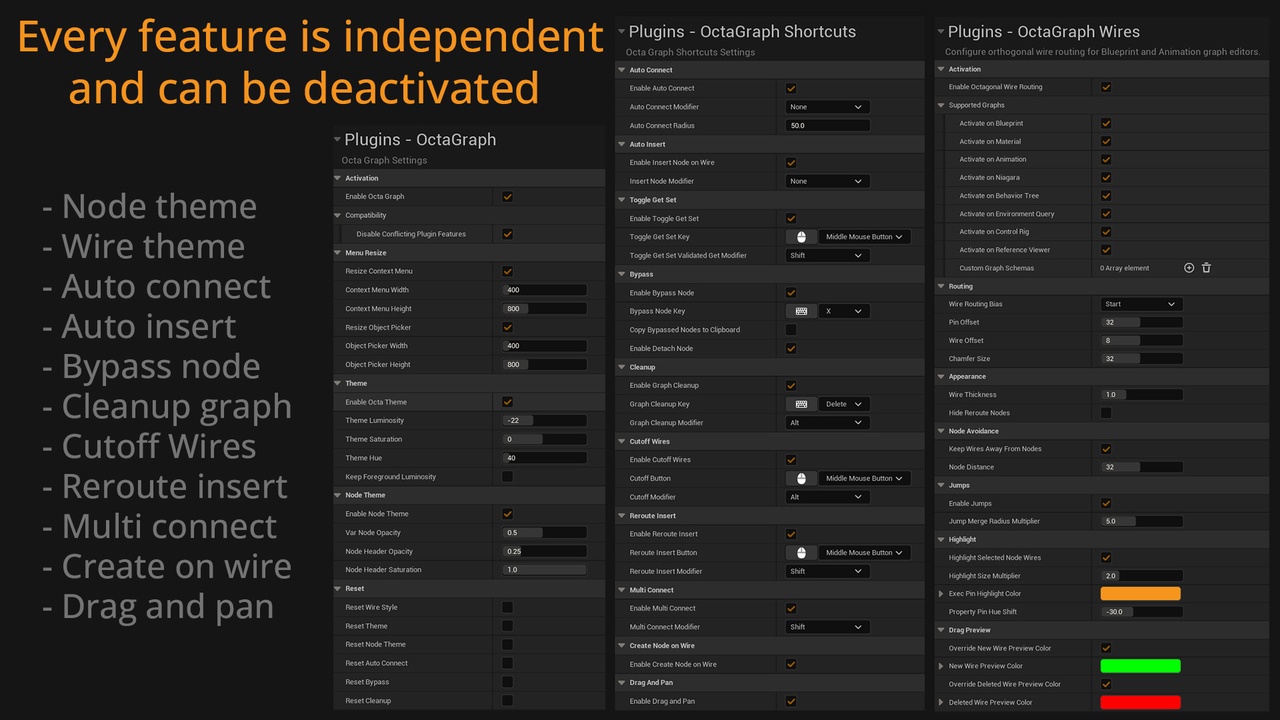Image resolution: width=1280 pixels, height=720 pixels.
Task: Collapse the Menu Resize section
Action: (337, 253)
